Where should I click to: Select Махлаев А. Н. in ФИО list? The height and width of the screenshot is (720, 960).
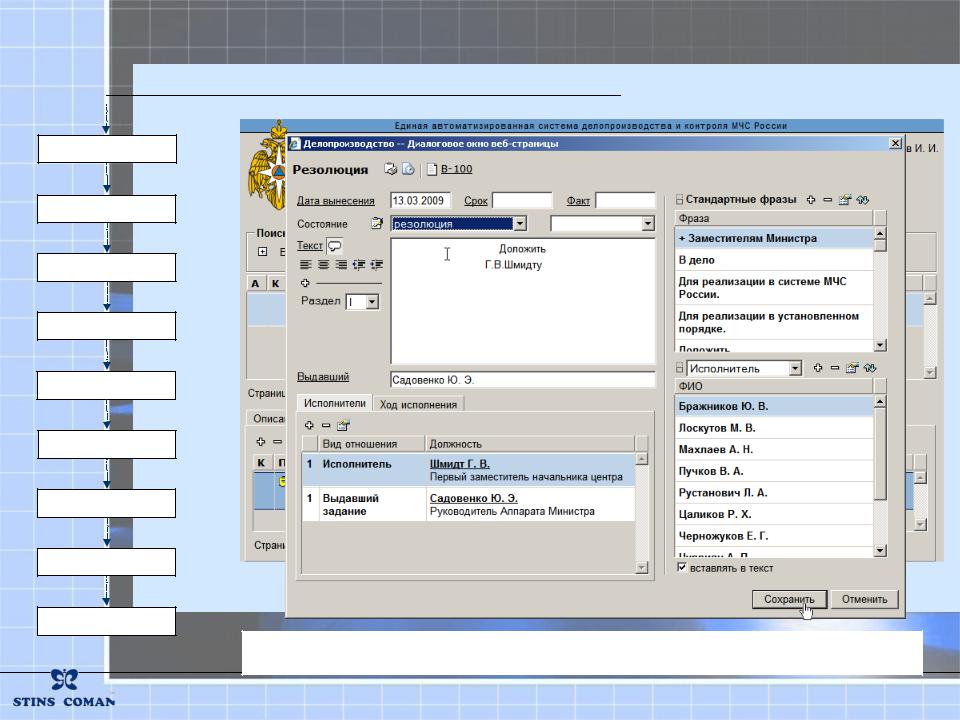(x=774, y=449)
